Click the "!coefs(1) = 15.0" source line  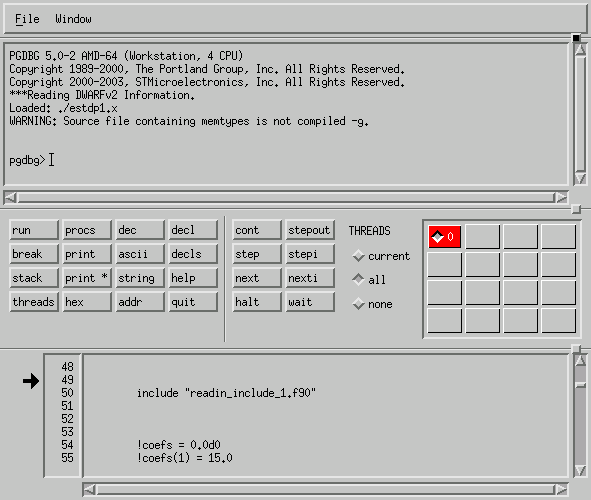coord(185,458)
